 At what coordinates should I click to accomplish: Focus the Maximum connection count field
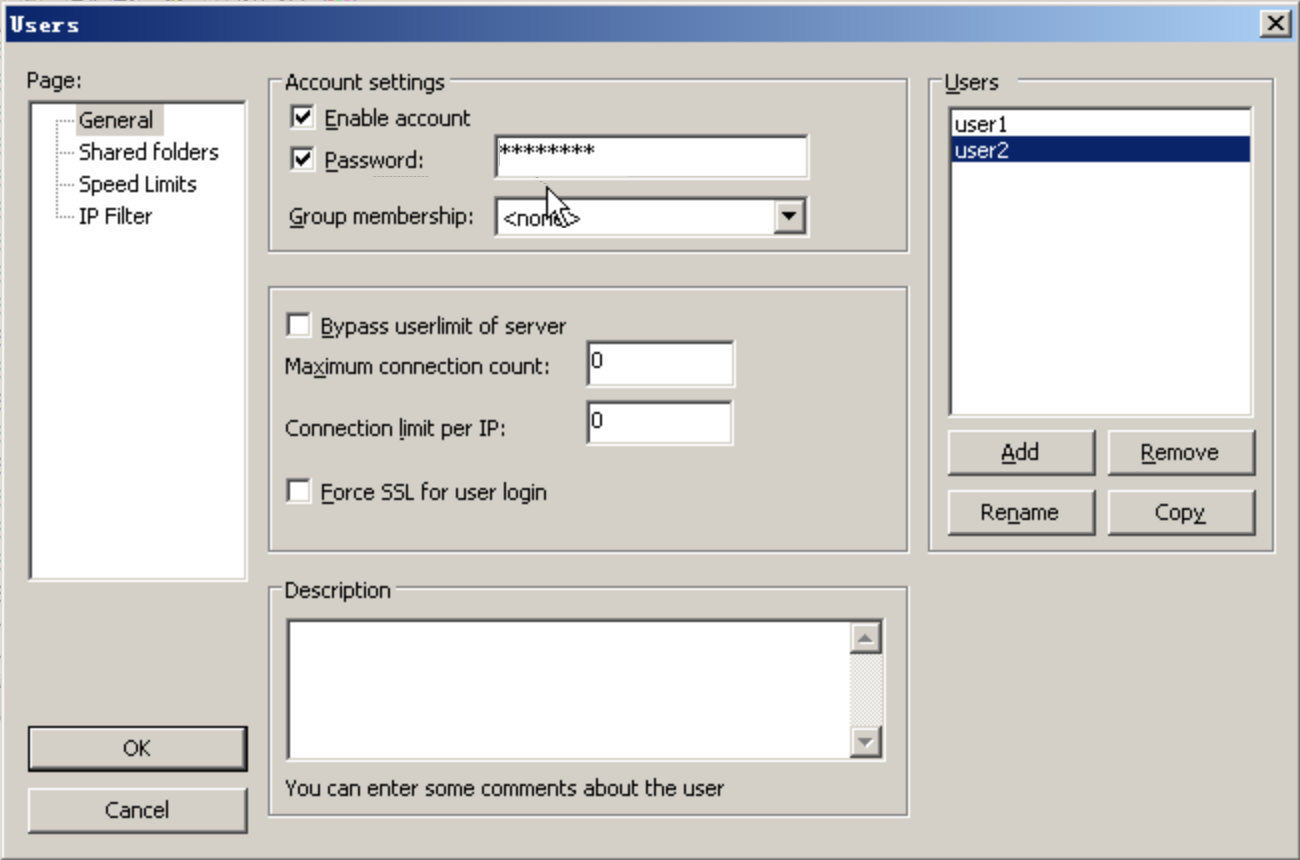coord(660,364)
